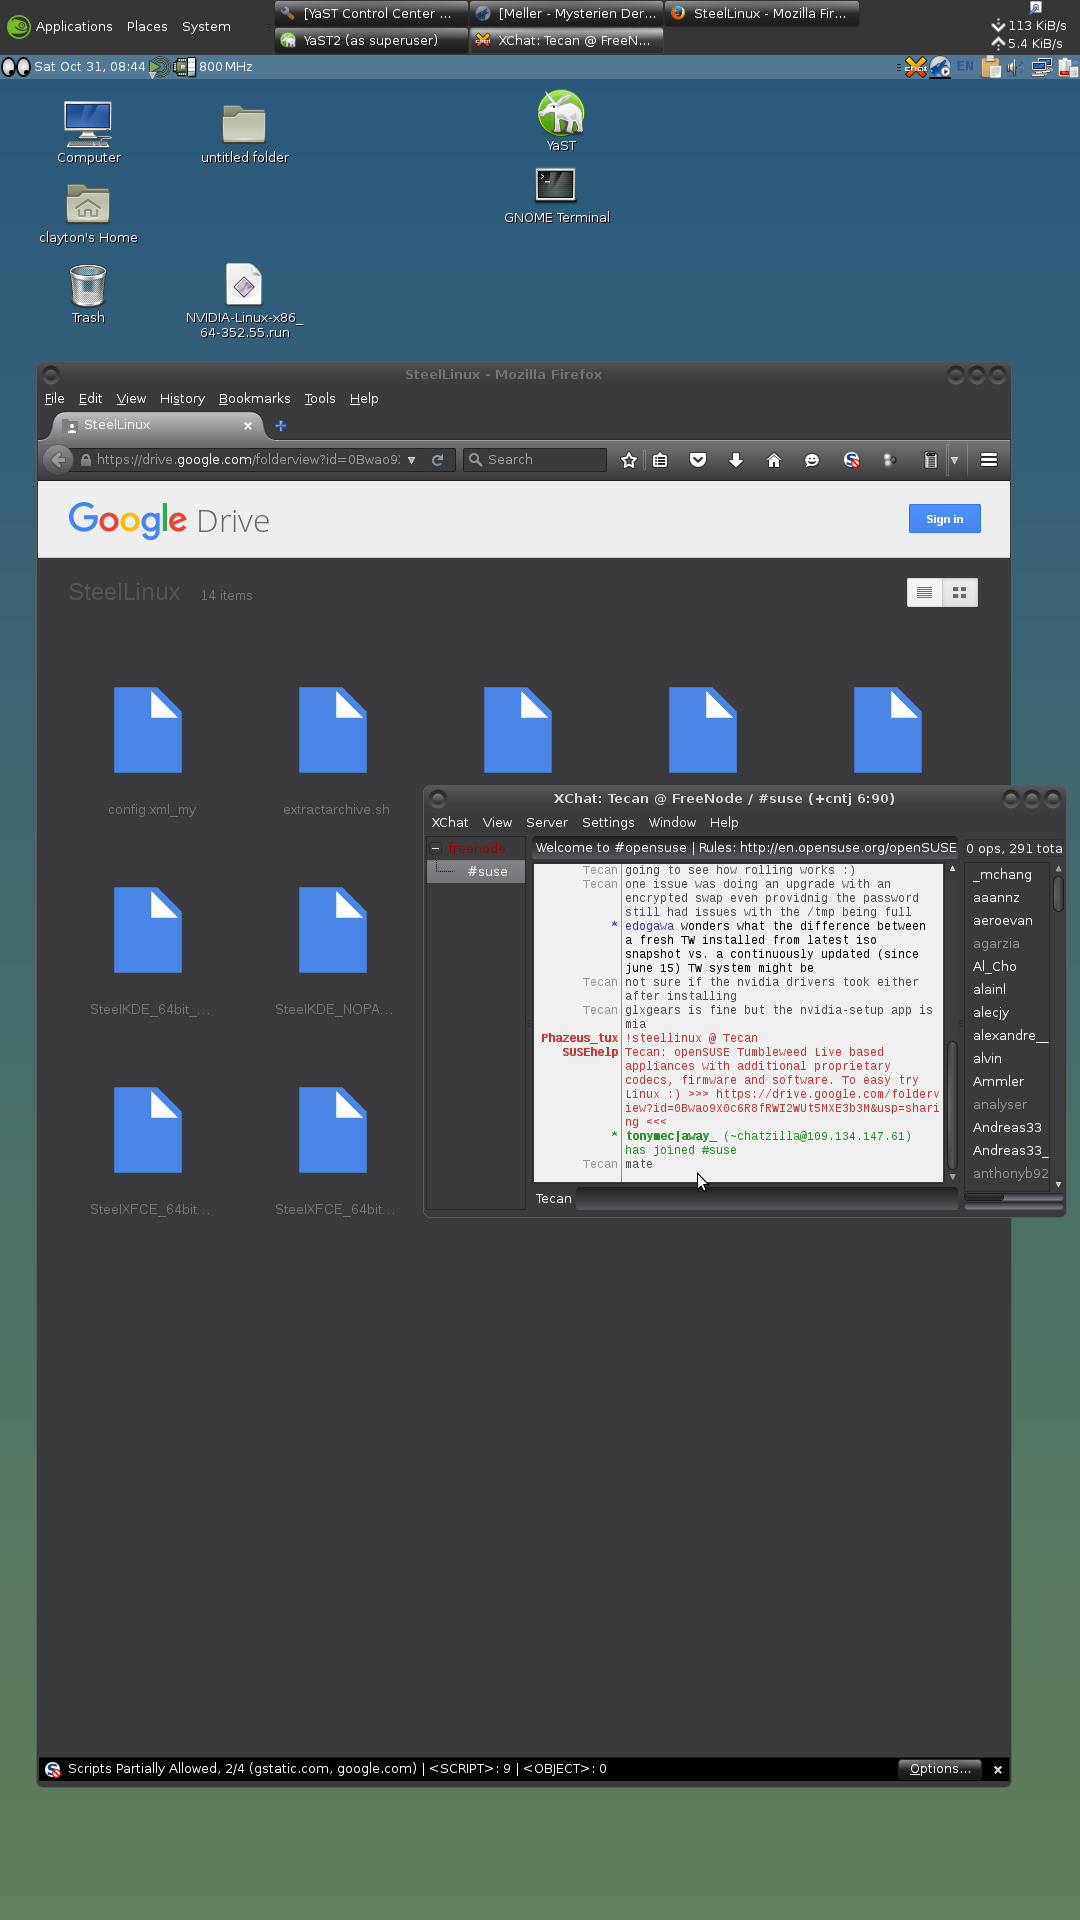The image size is (1080, 1920).
Task: Open the XChat menu in XChat
Action: tap(449, 822)
